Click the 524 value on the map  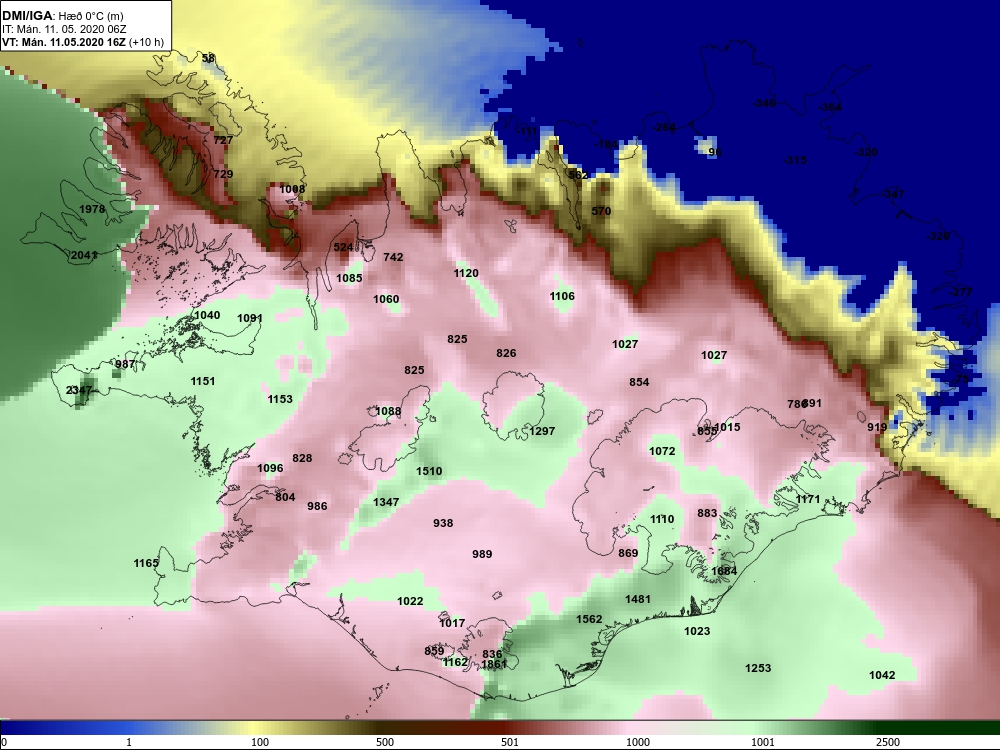coord(343,247)
